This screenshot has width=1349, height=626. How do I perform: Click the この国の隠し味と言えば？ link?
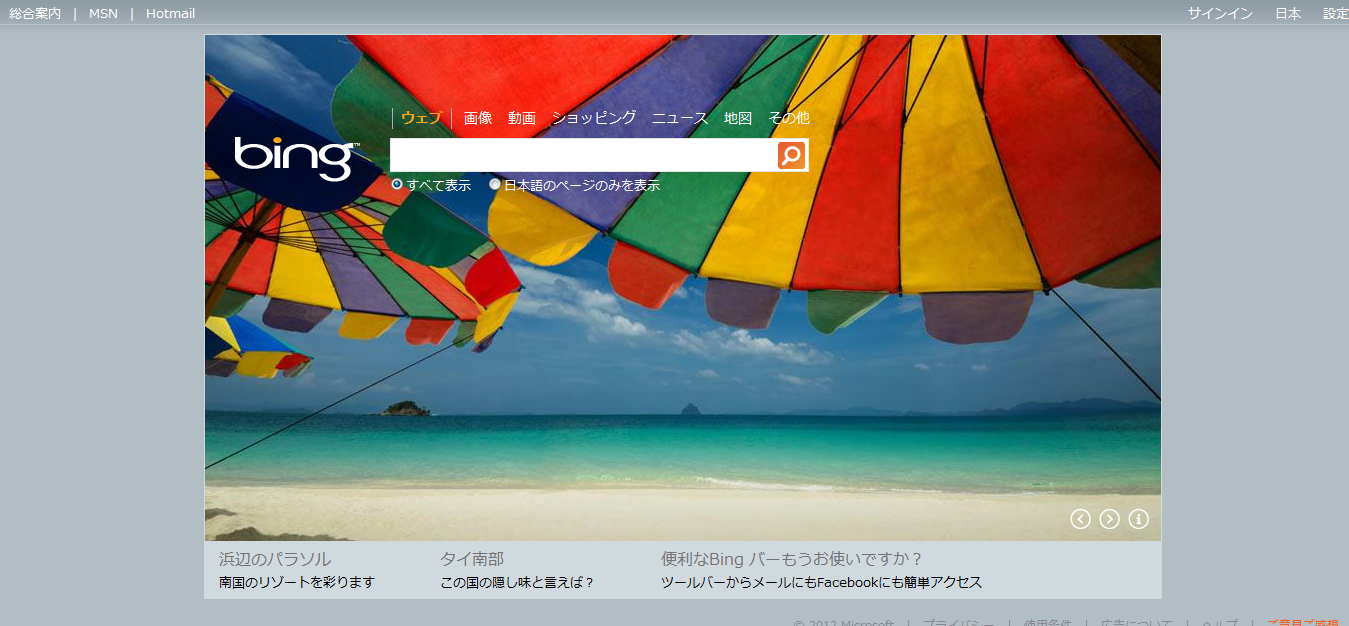pyautogui.click(x=517, y=582)
